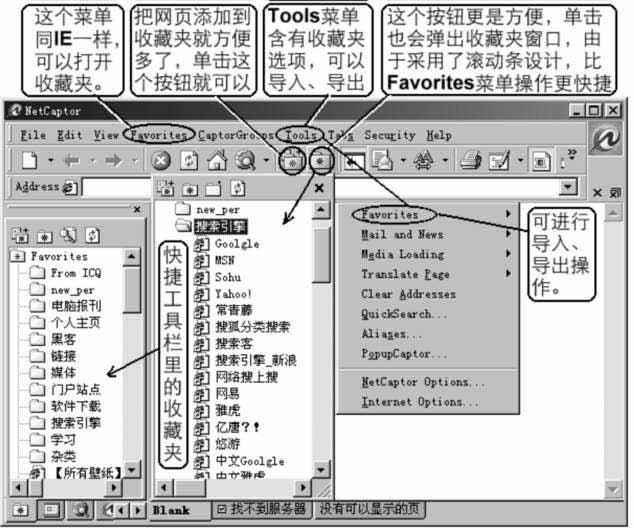Choose Aliases... menu entry
This screenshot has width=634, height=528.
(x=429, y=334)
